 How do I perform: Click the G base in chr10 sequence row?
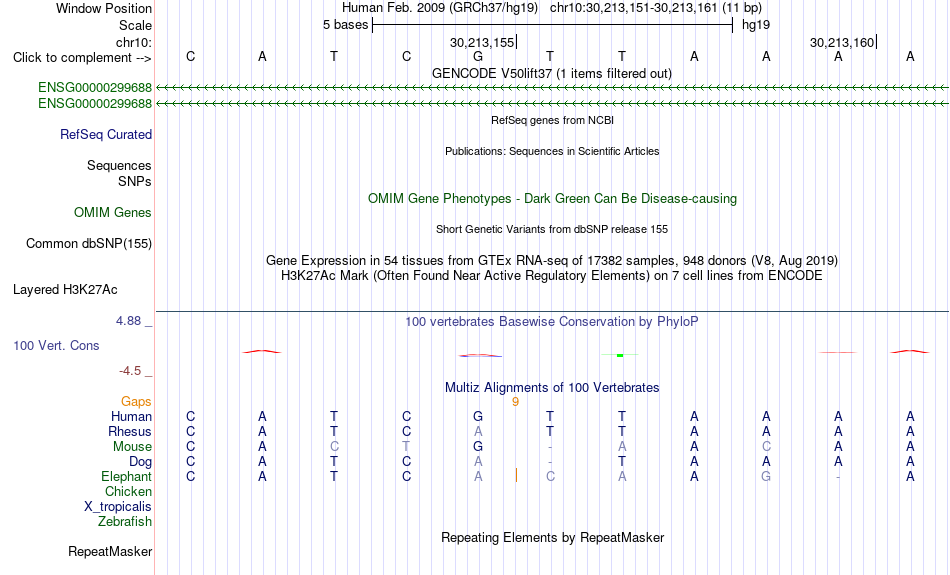pyautogui.click(x=478, y=57)
